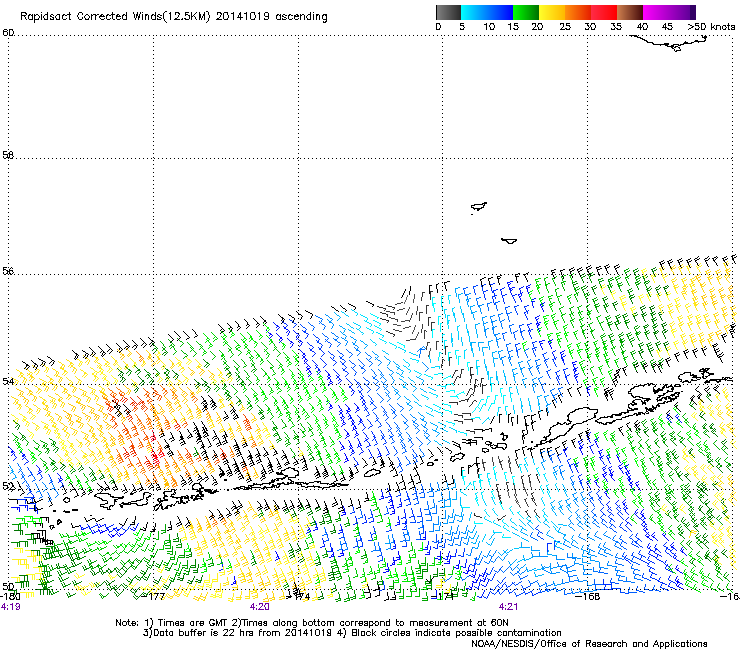Click the latitude label 58
Screen dimensions: 740x650
pos(8,154)
